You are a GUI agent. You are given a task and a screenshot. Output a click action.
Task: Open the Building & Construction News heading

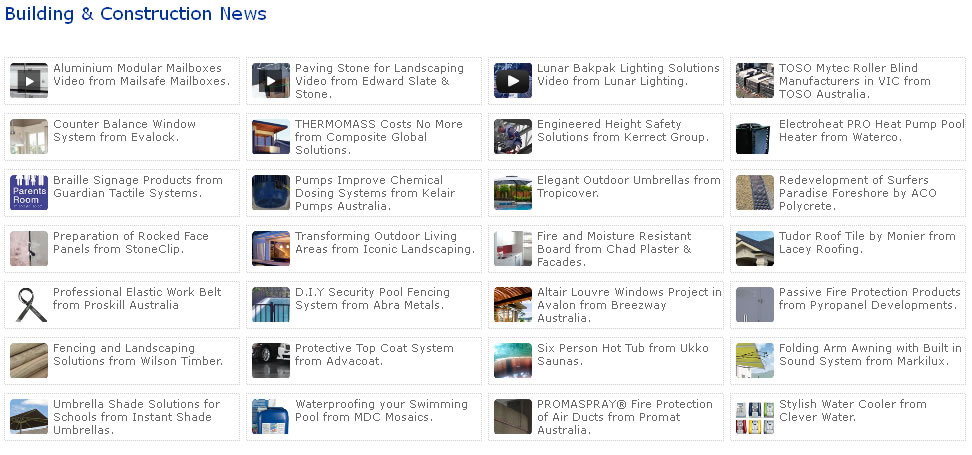click(x=136, y=14)
